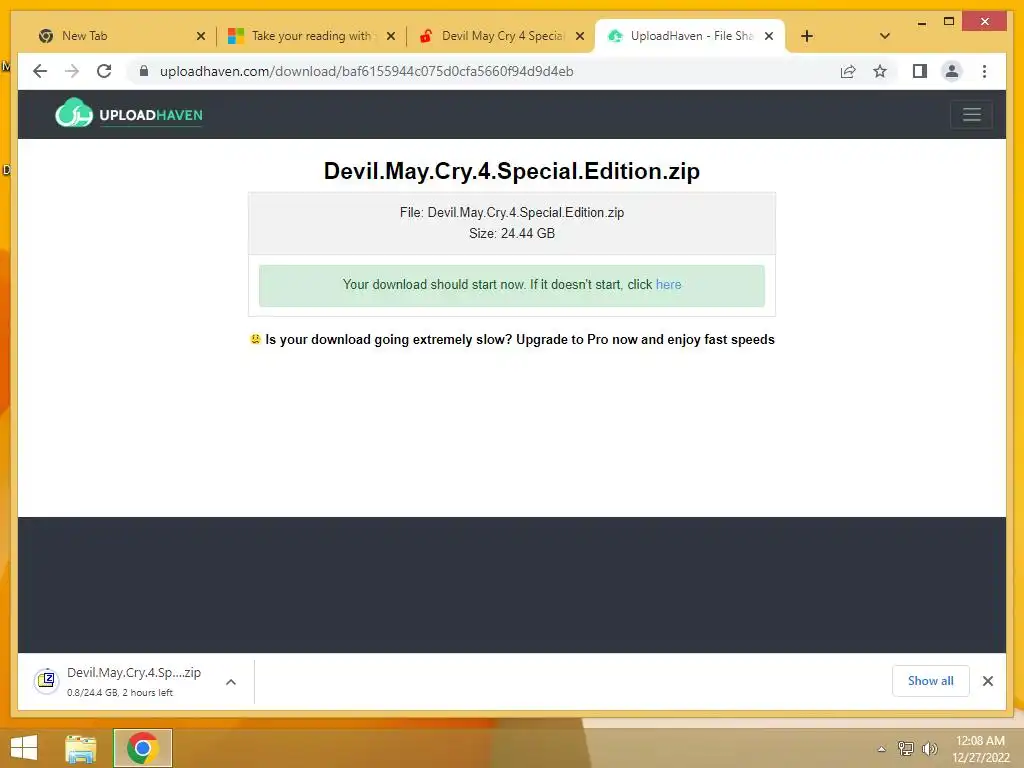The image size is (1024, 768).
Task: Expand the download item options chevron
Action: point(231,682)
